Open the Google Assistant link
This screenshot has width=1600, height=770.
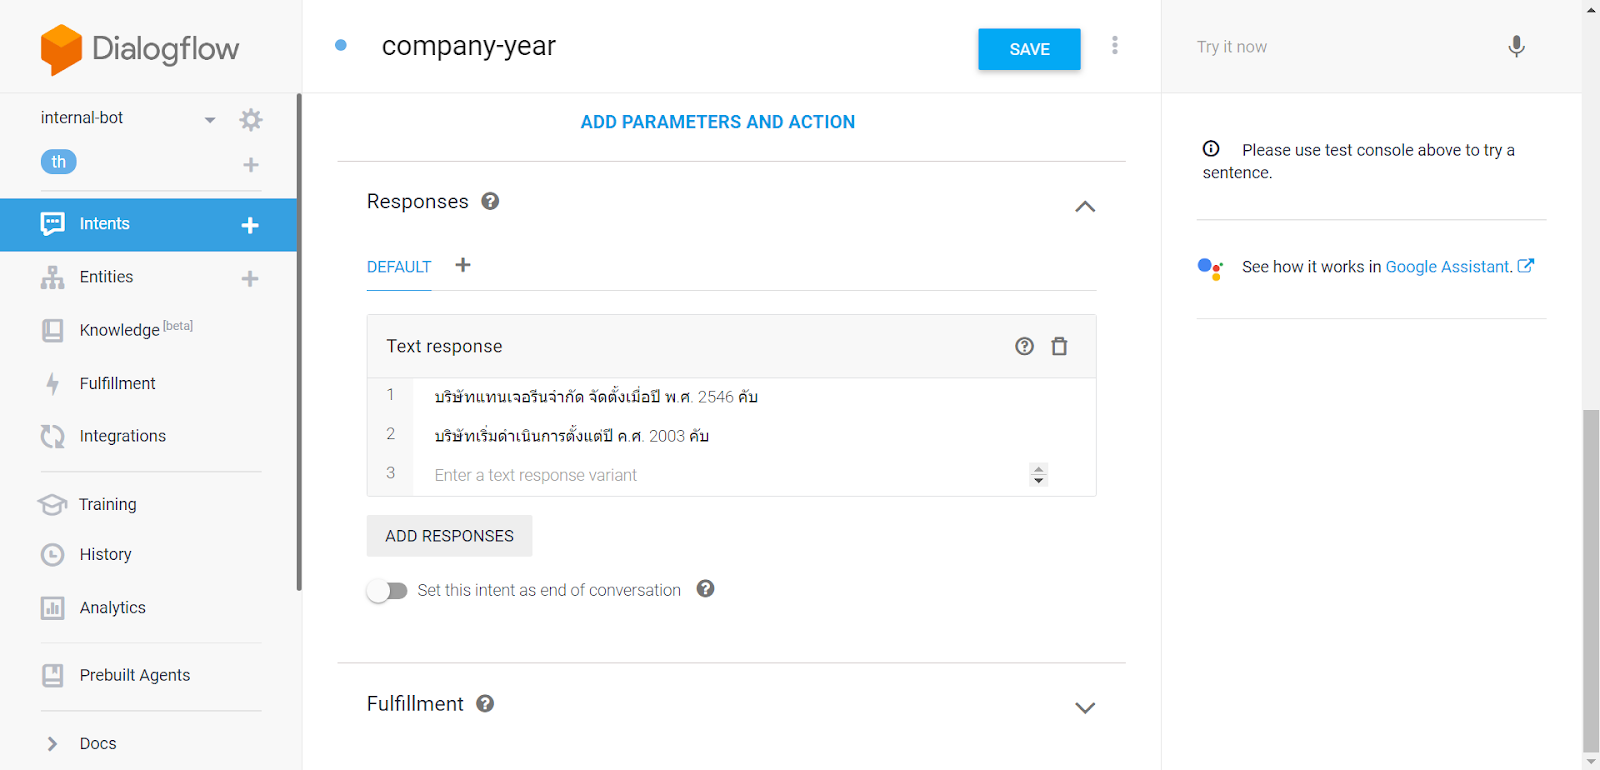[1448, 267]
